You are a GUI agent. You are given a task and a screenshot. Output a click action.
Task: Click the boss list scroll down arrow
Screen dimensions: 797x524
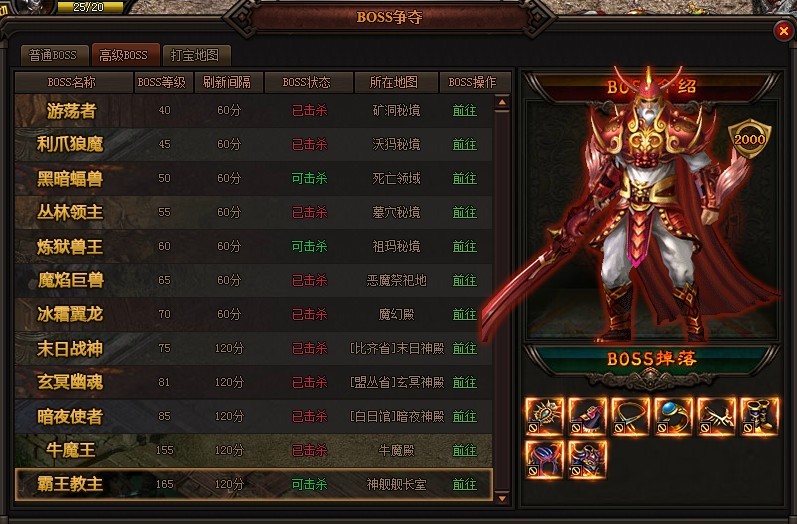(502, 498)
